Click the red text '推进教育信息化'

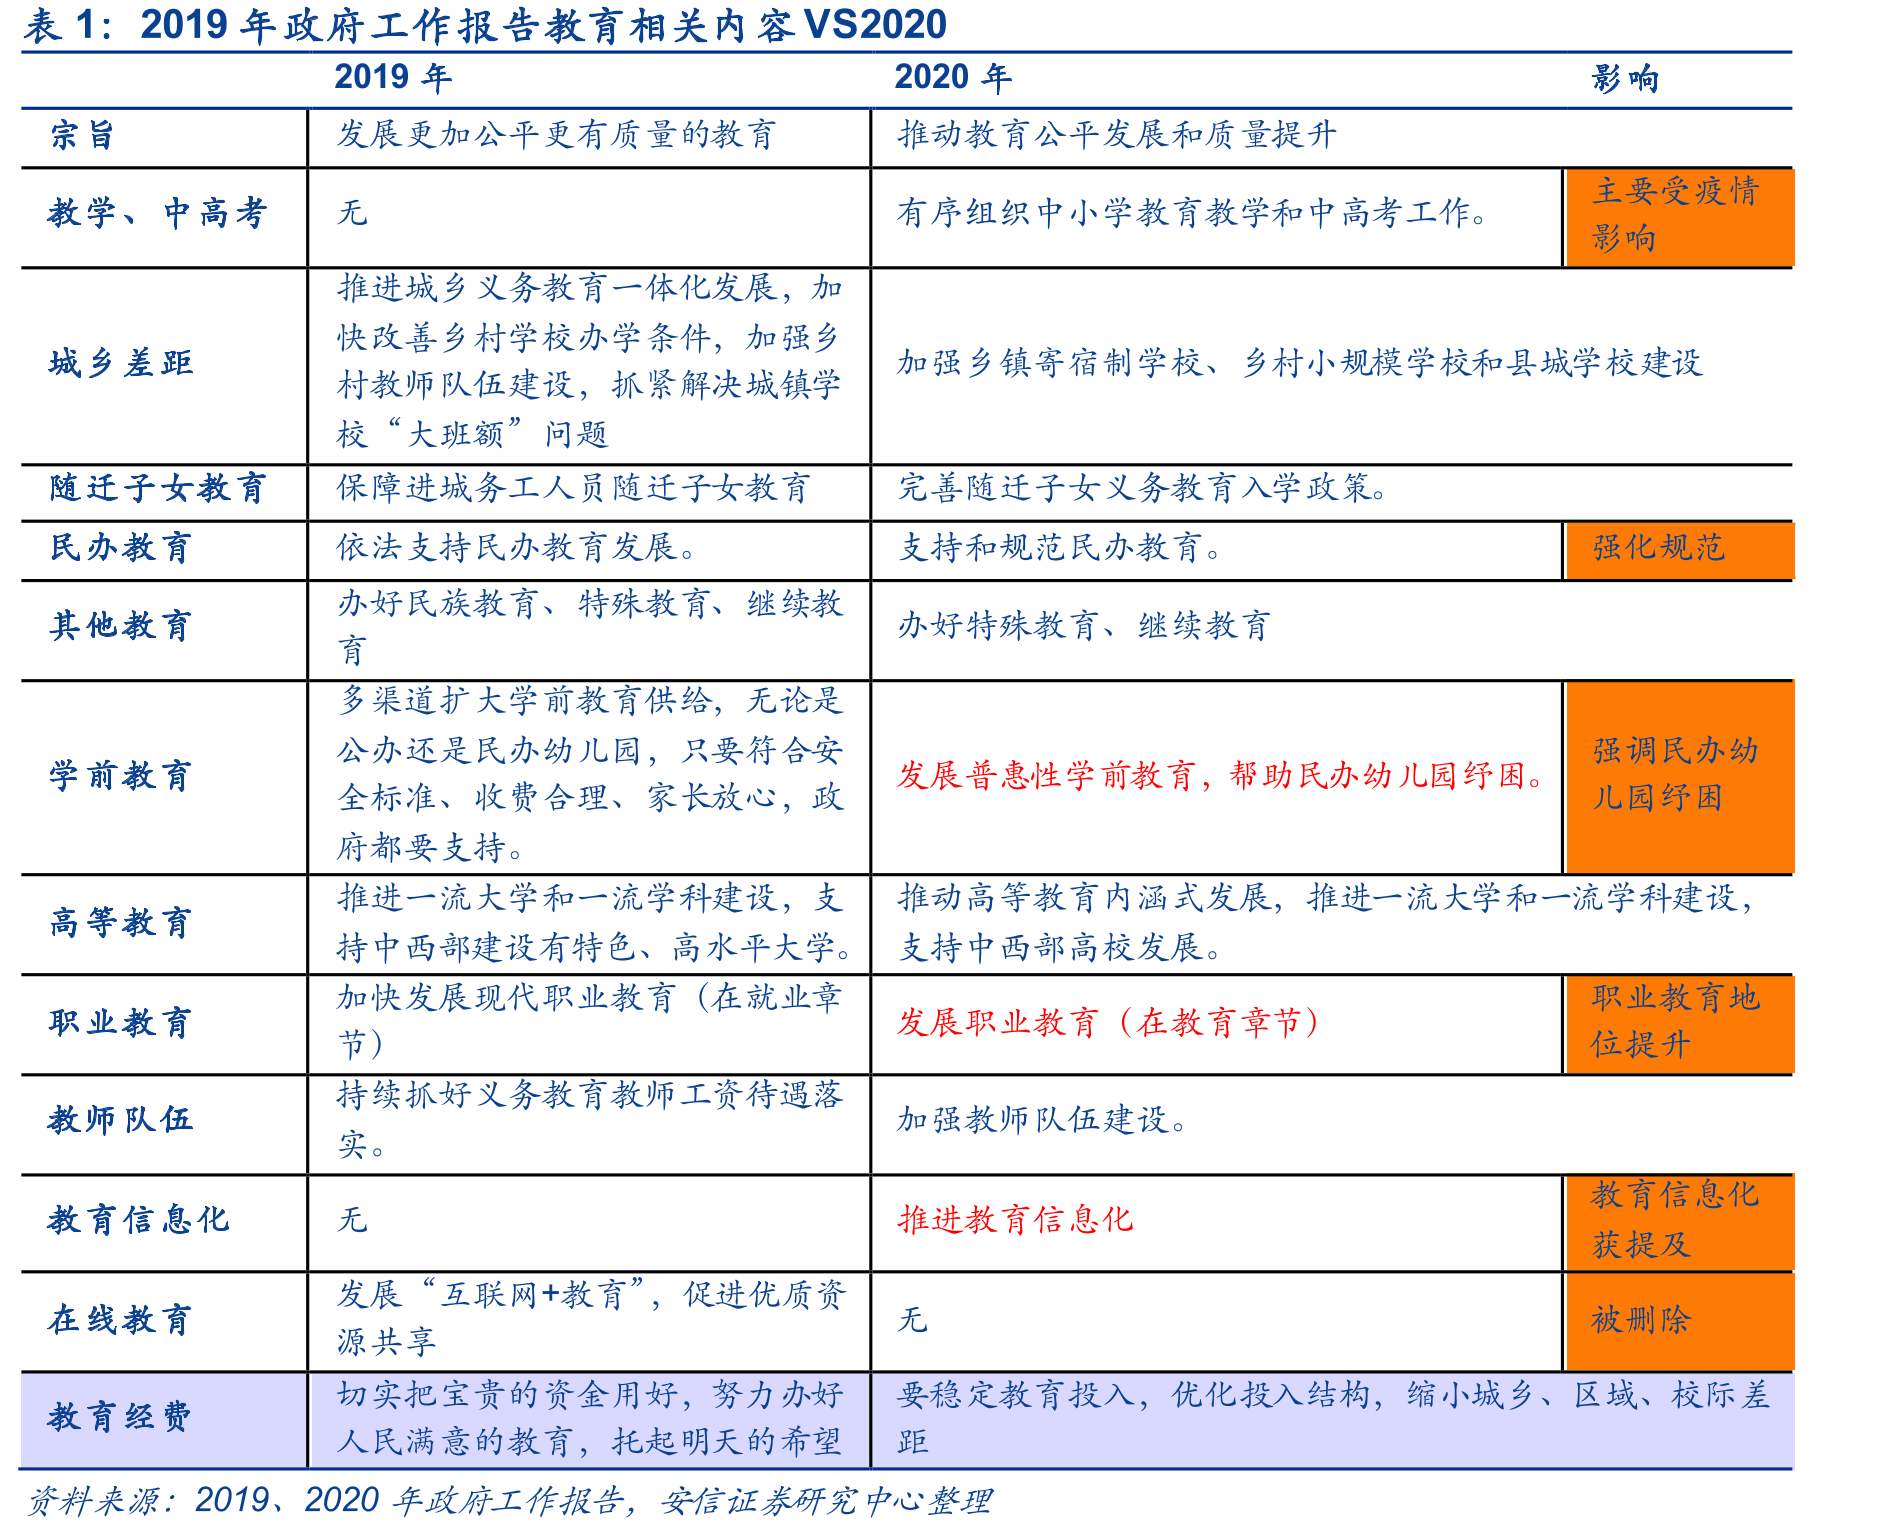pyautogui.click(x=1015, y=1220)
